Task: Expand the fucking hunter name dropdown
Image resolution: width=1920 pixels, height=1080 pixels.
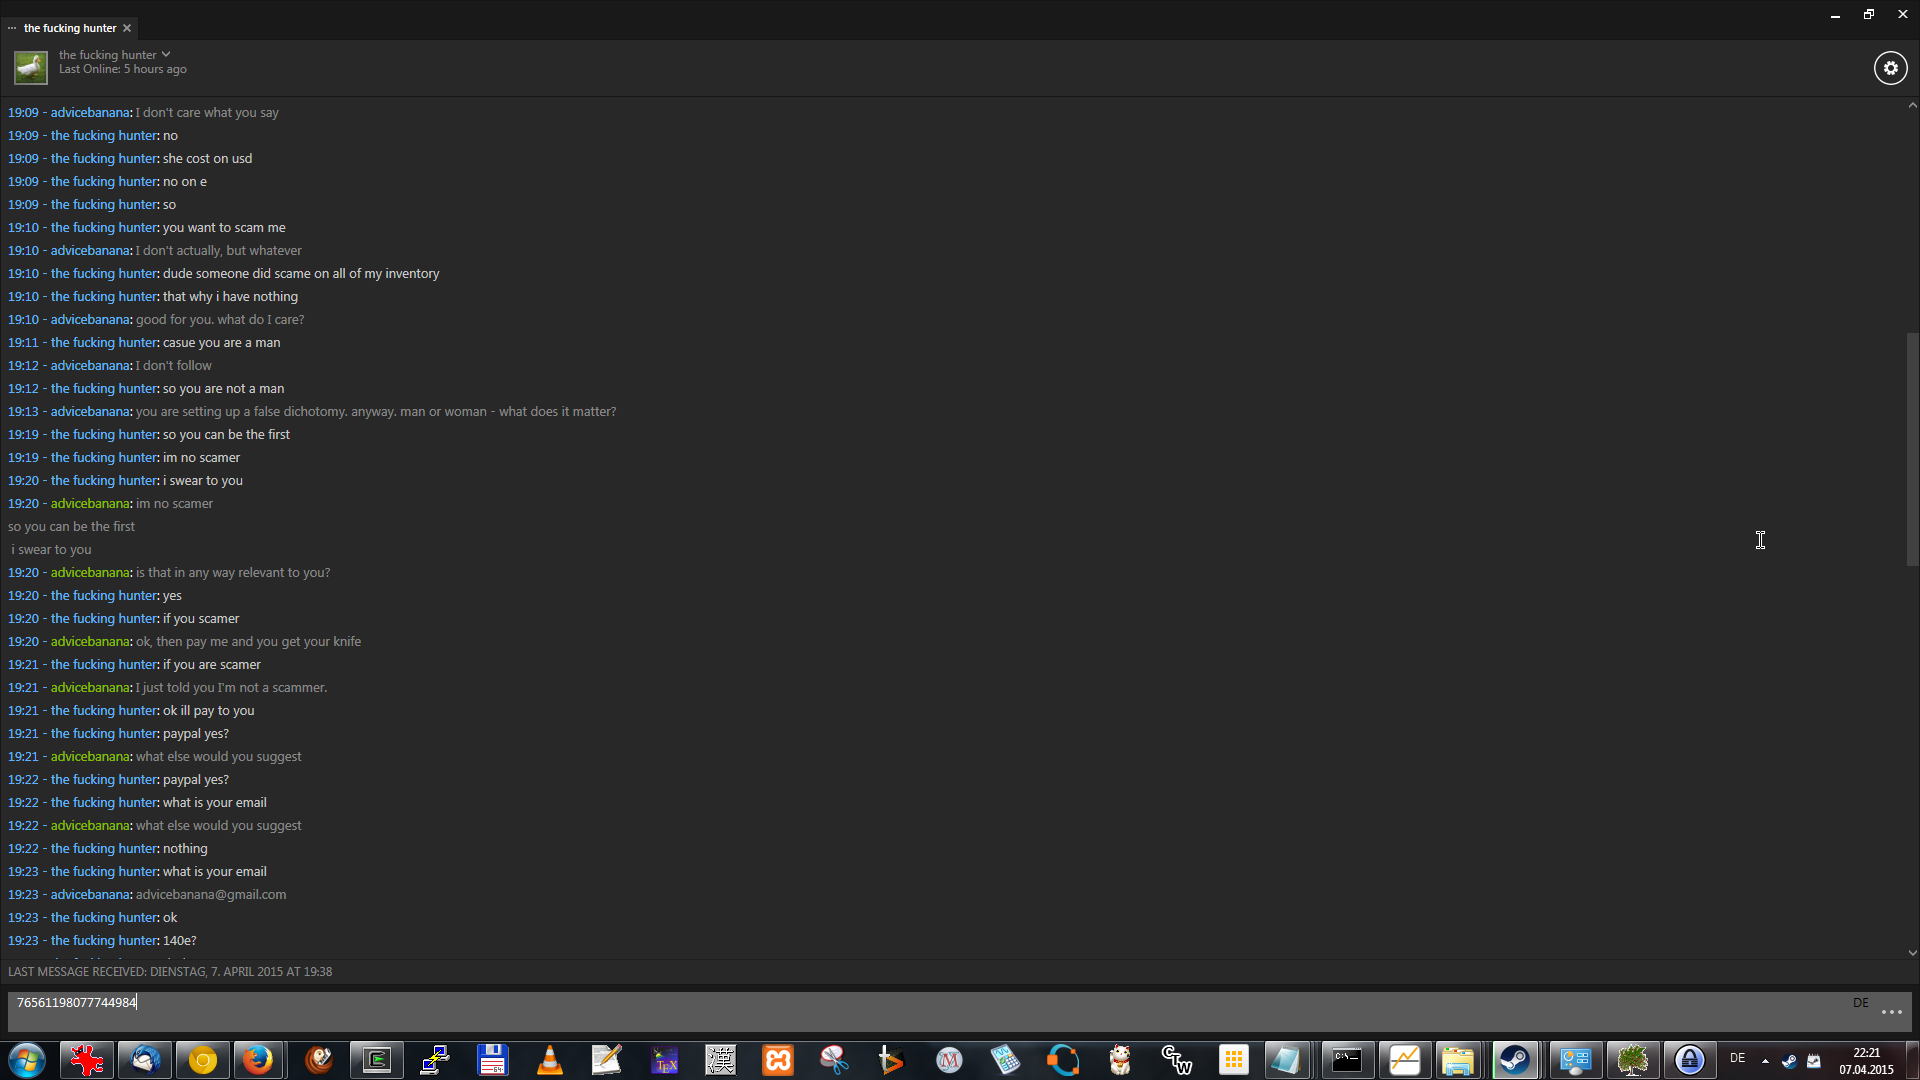Action: pyautogui.click(x=166, y=55)
